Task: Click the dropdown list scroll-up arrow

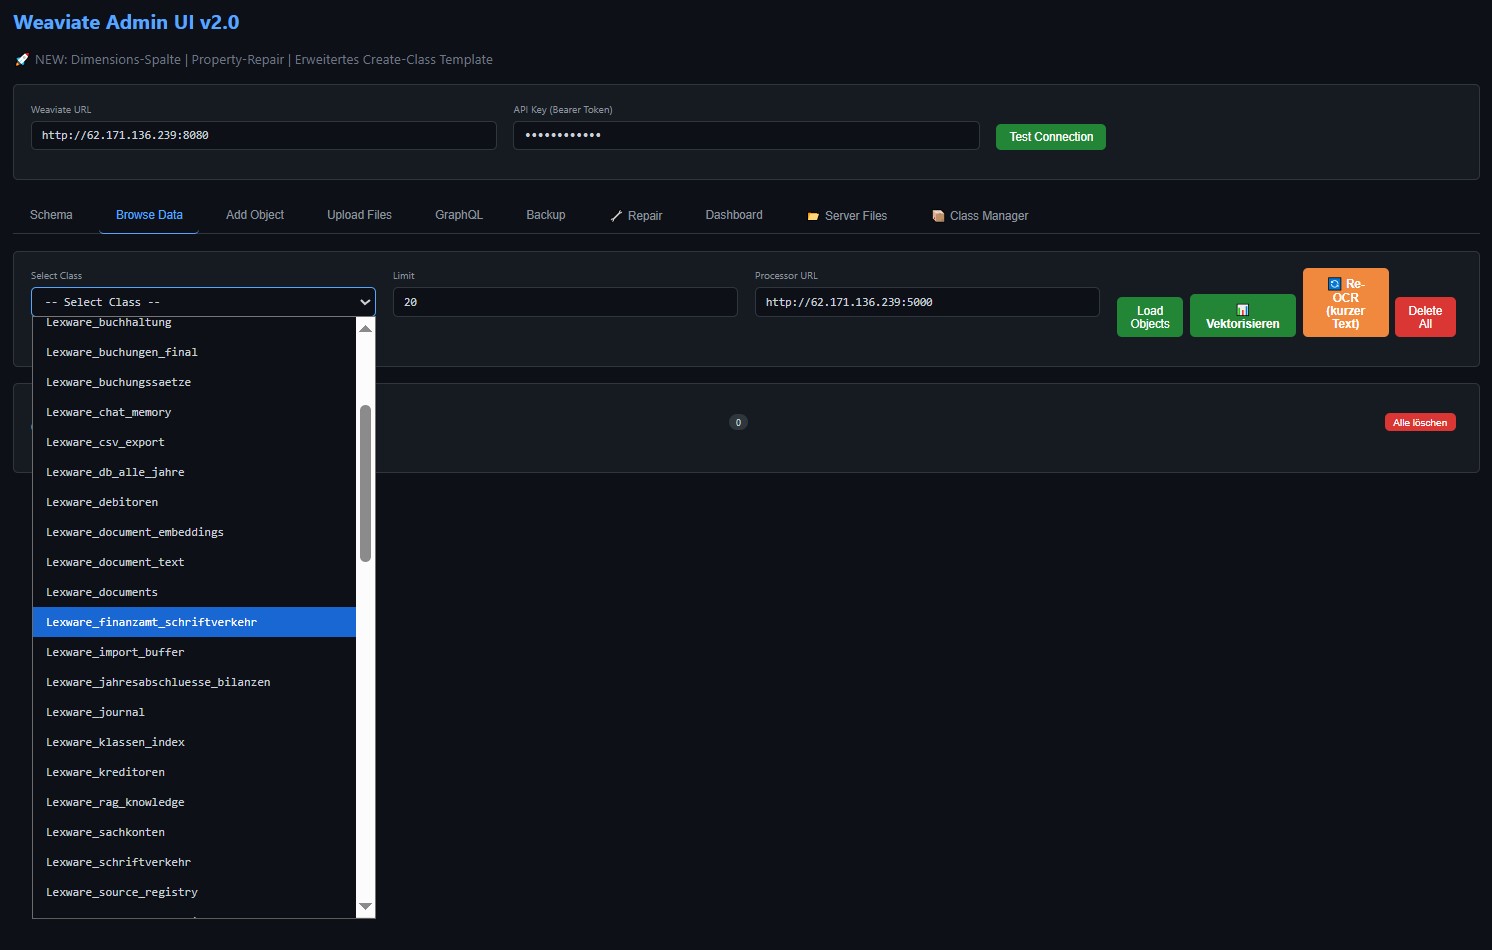Action: (365, 328)
